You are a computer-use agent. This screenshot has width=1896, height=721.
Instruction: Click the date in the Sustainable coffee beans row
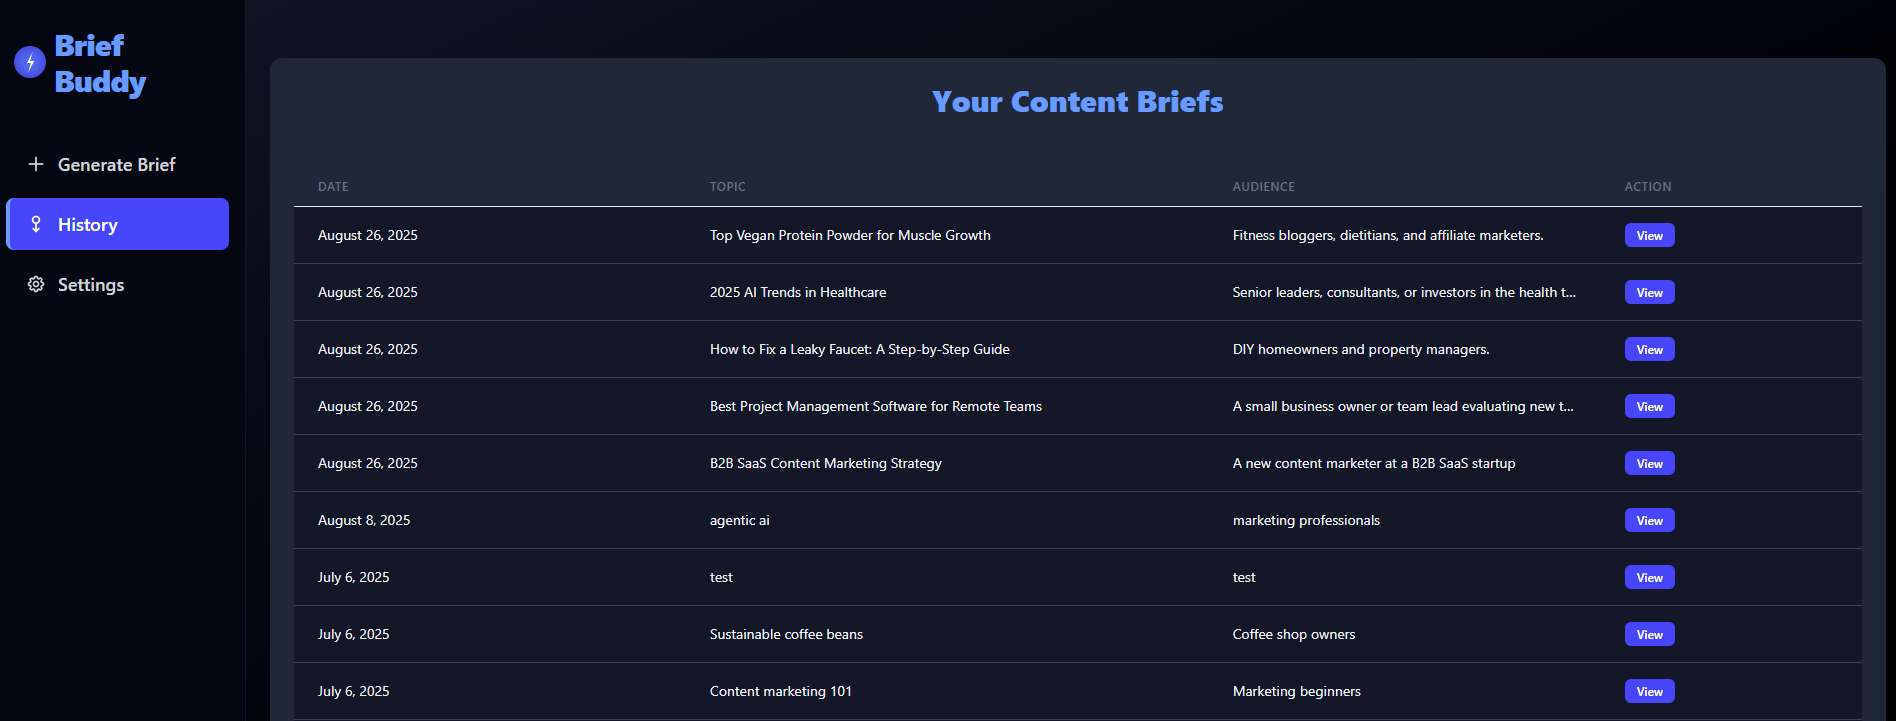pyautogui.click(x=354, y=634)
